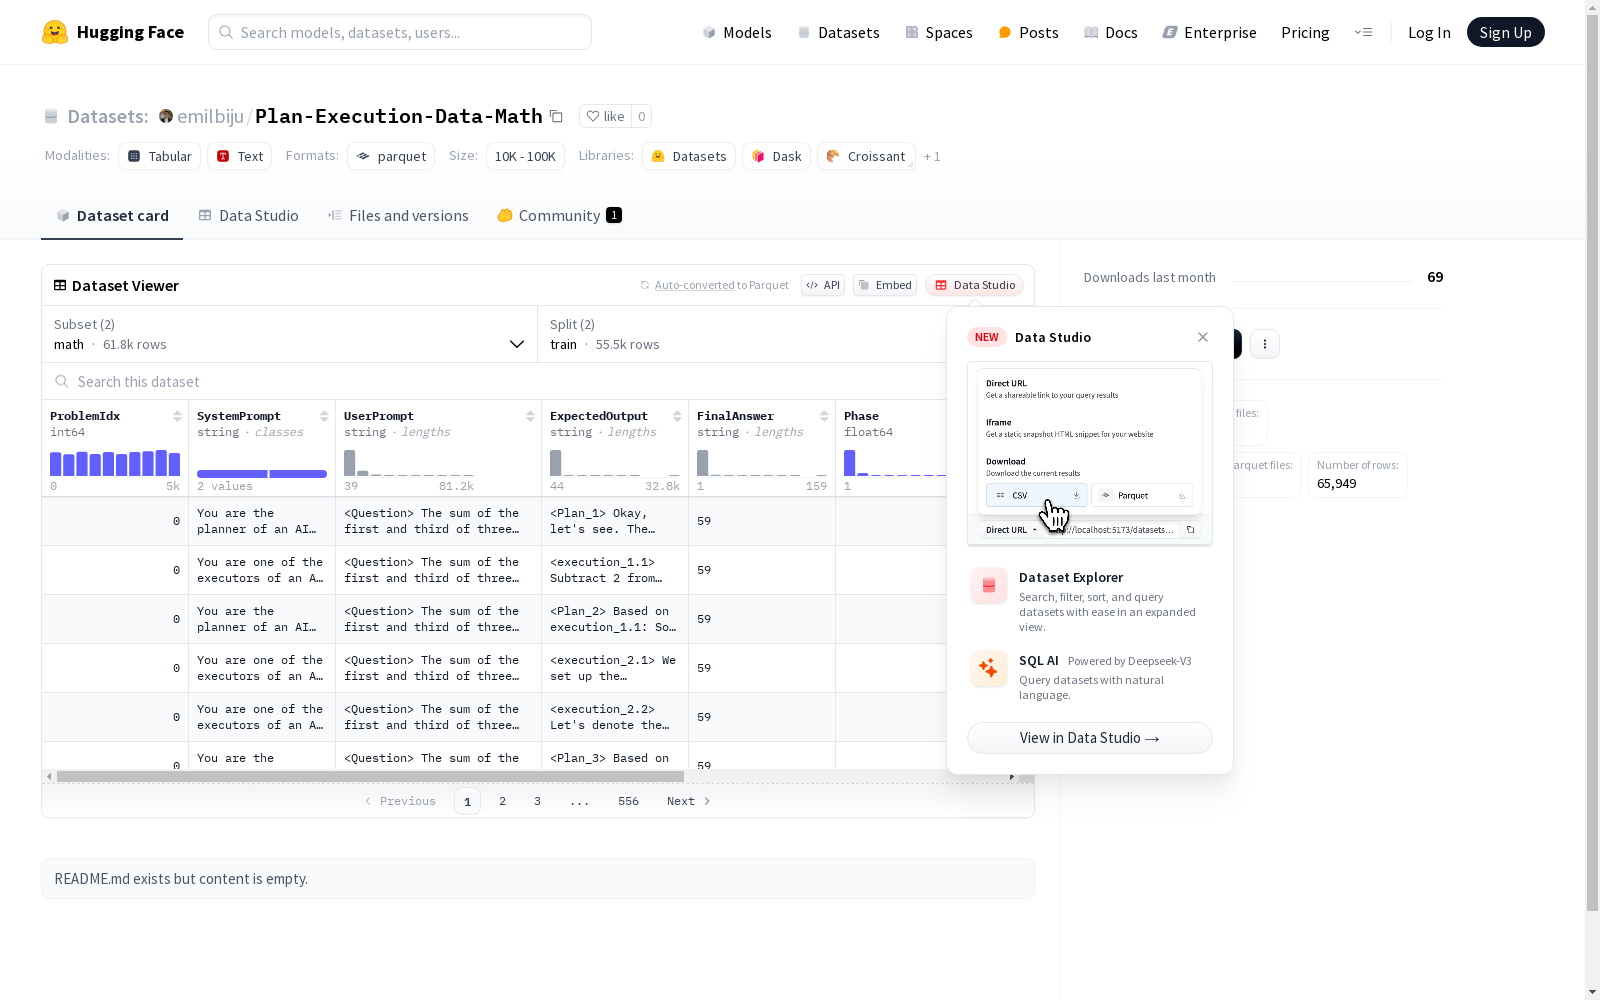Select the parquet format tag
This screenshot has height=1000, width=1600.
click(391, 156)
